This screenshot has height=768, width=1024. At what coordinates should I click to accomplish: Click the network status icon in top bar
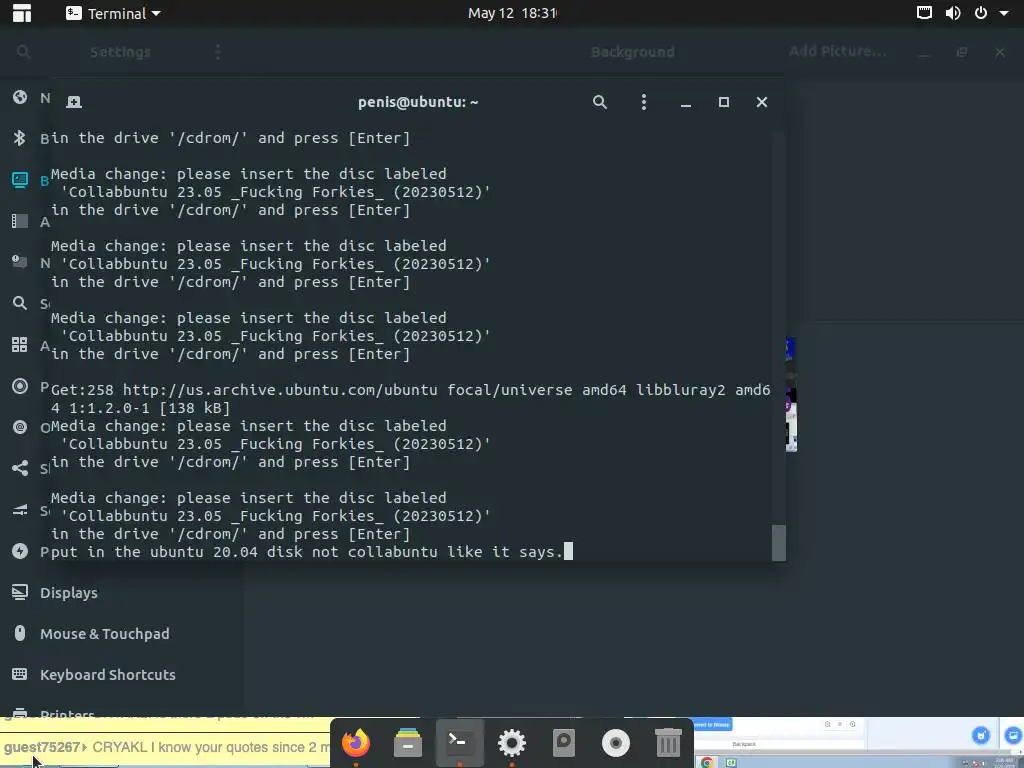[924, 13]
